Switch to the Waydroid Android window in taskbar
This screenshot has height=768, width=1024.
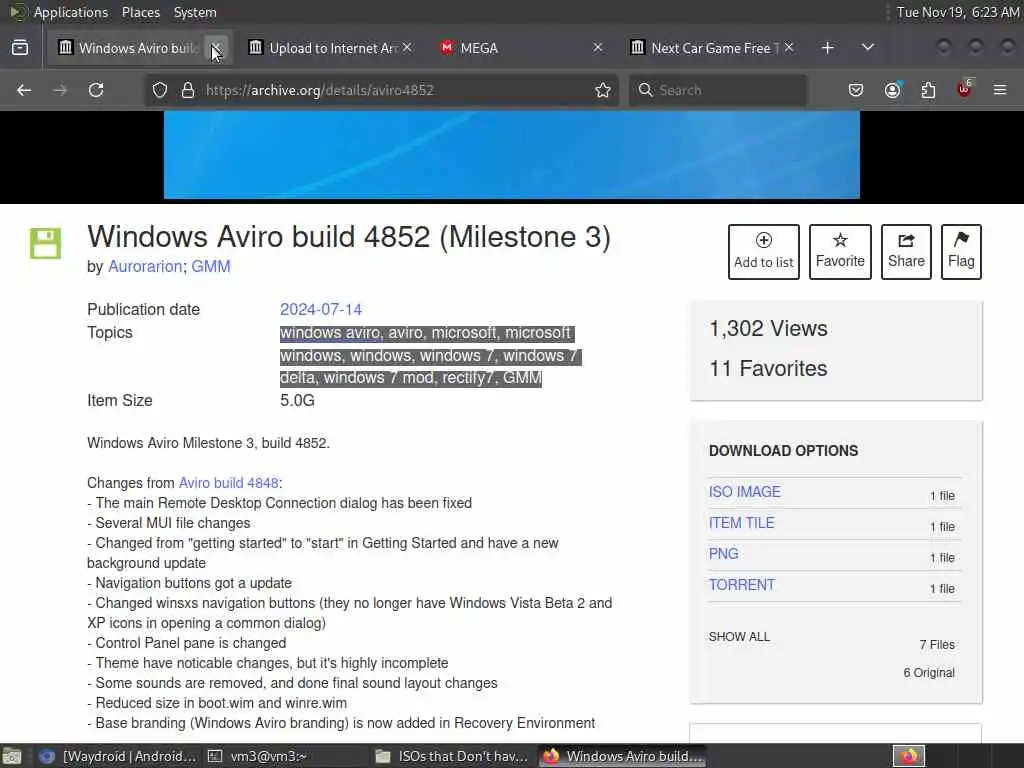tap(118, 756)
